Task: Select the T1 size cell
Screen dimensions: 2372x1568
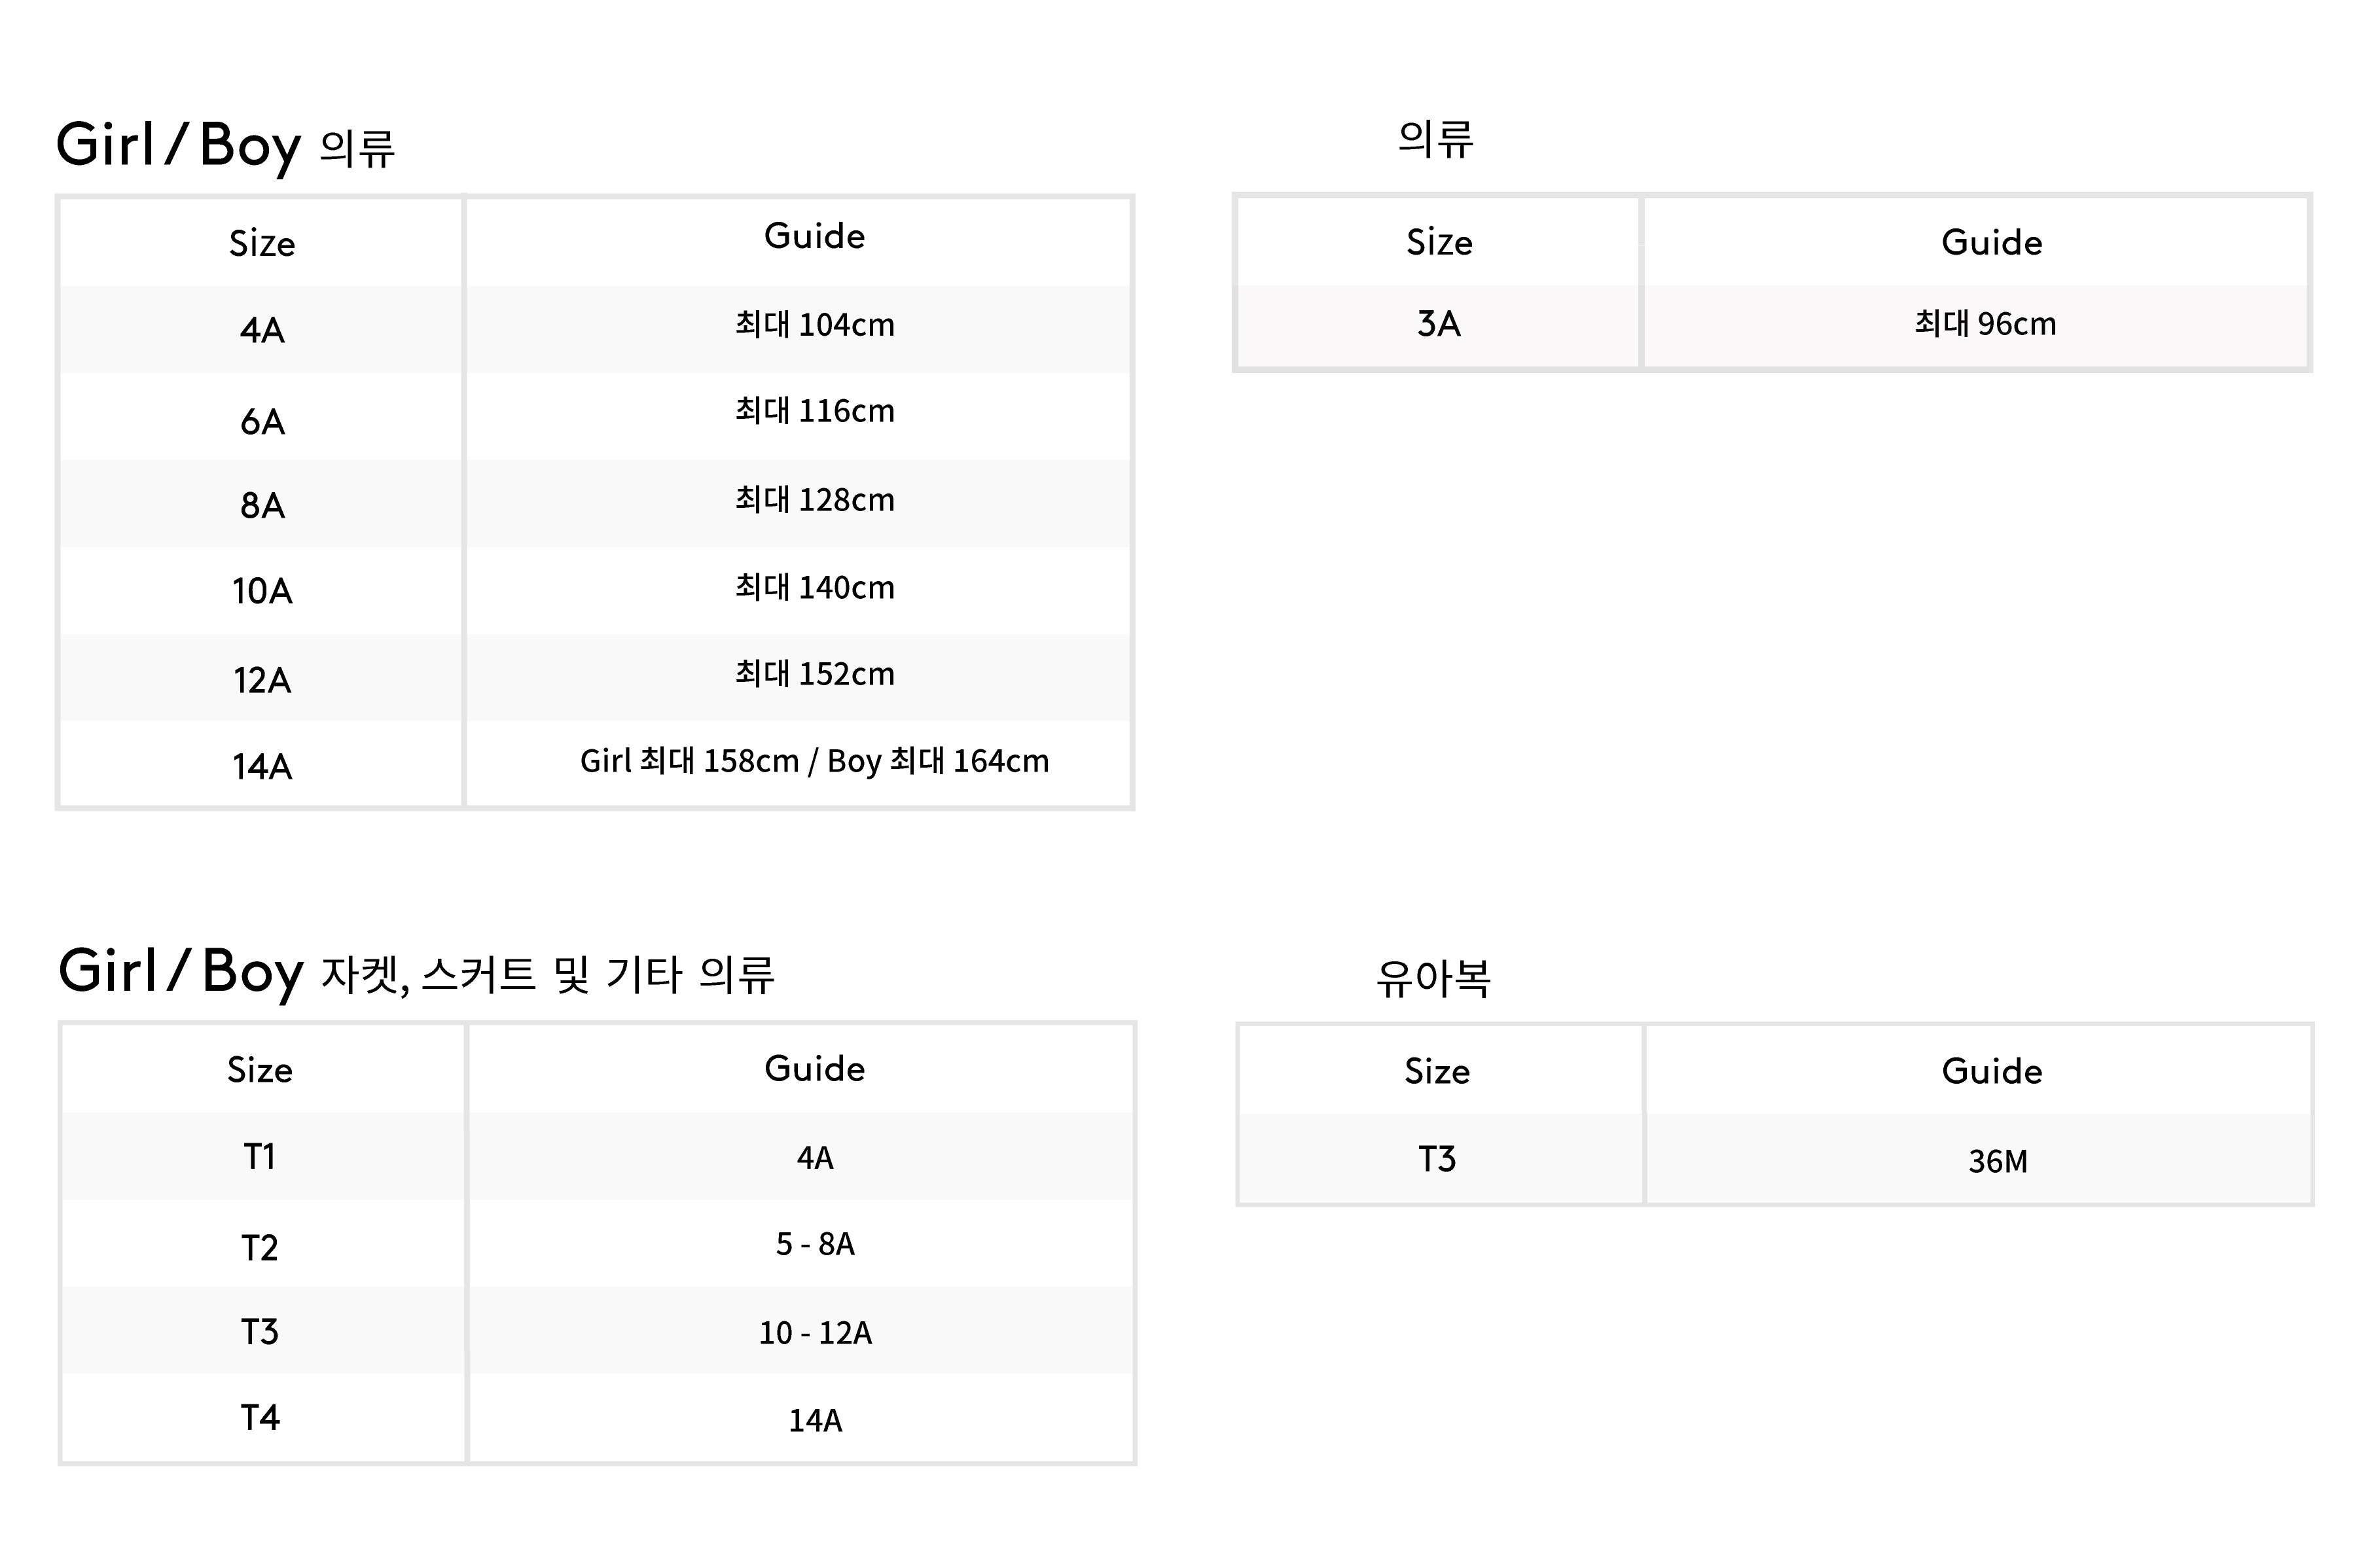Action: [x=260, y=1157]
